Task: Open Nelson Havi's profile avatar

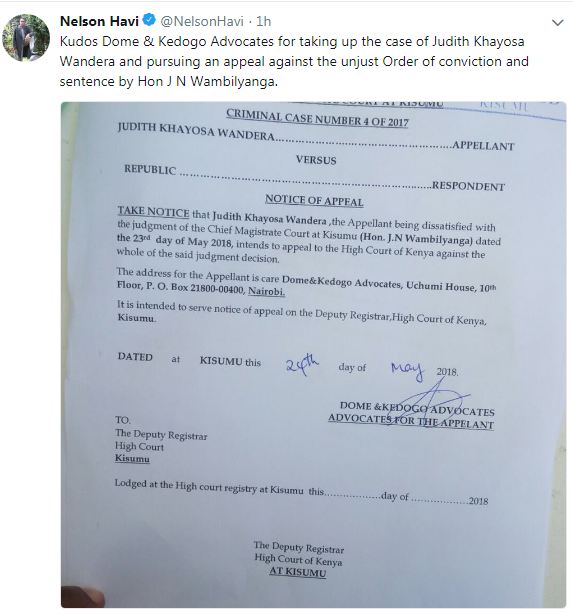Action: (x=26, y=38)
